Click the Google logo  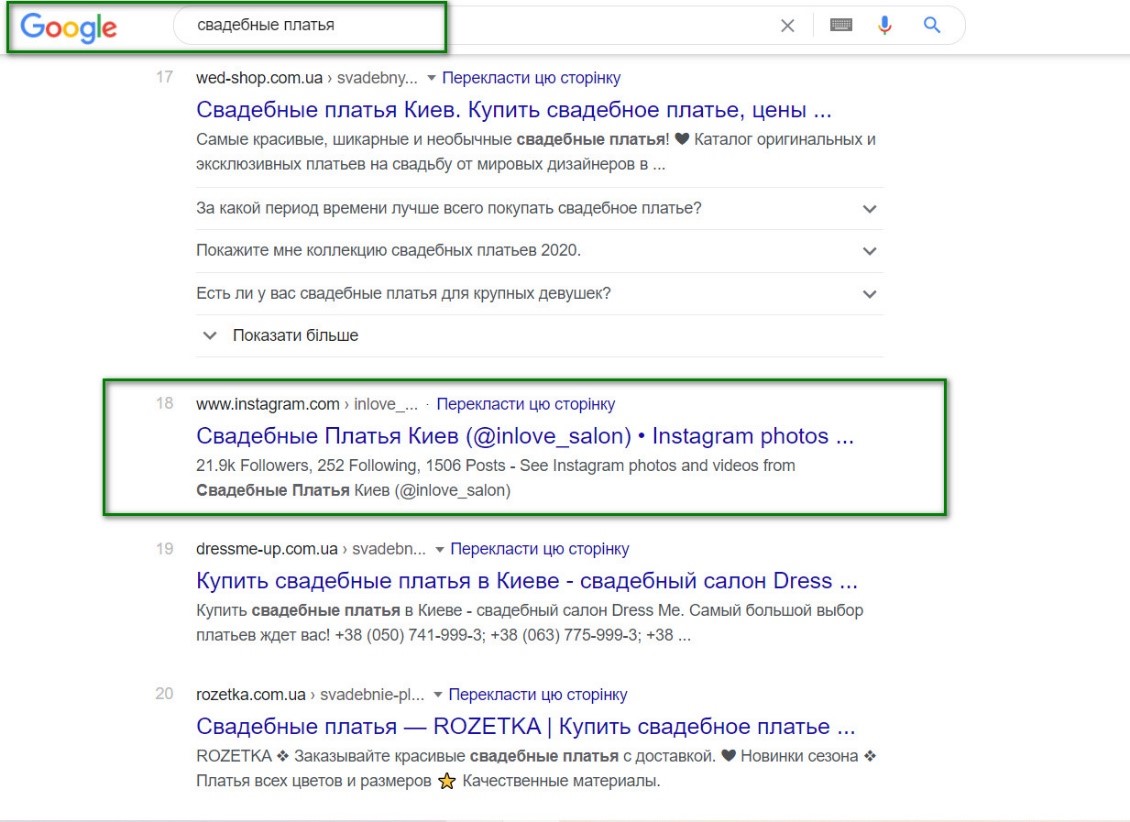[x=68, y=27]
